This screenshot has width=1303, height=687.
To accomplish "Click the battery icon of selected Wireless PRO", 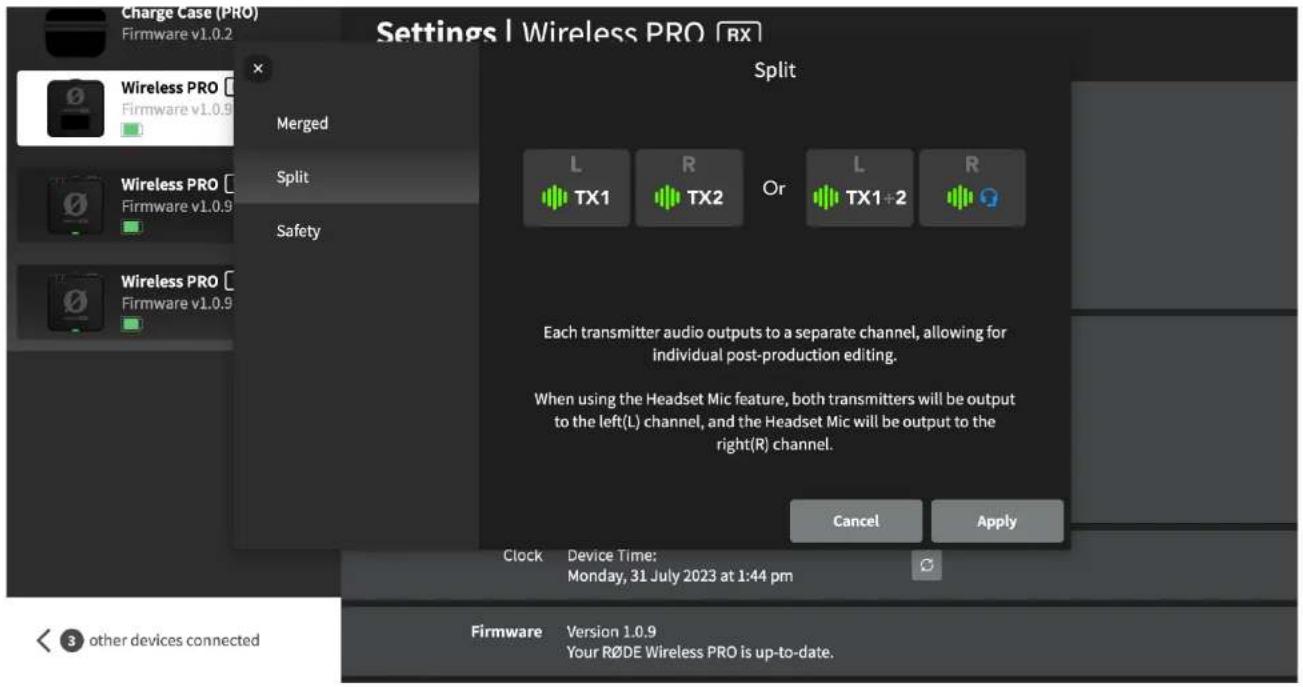I will [132, 130].
